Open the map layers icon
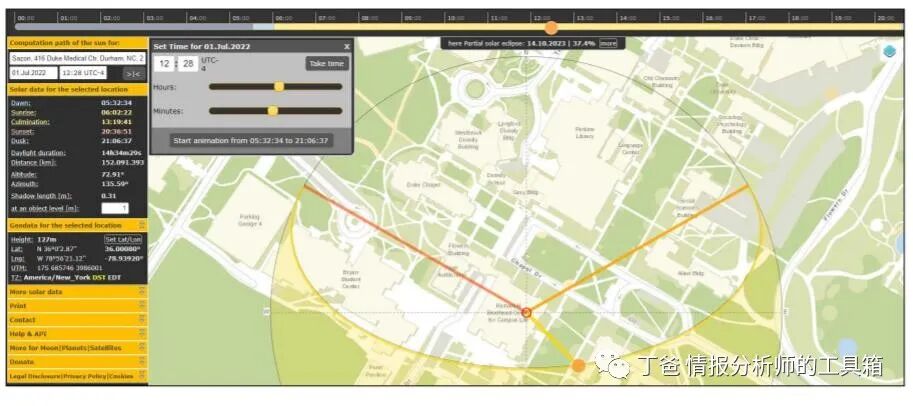 pyautogui.click(x=889, y=52)
